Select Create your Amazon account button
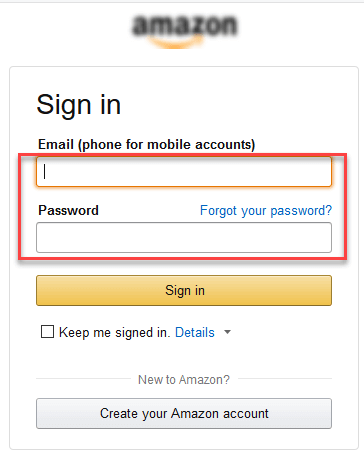This screenshot has width=364, height=452. point(184,413)
